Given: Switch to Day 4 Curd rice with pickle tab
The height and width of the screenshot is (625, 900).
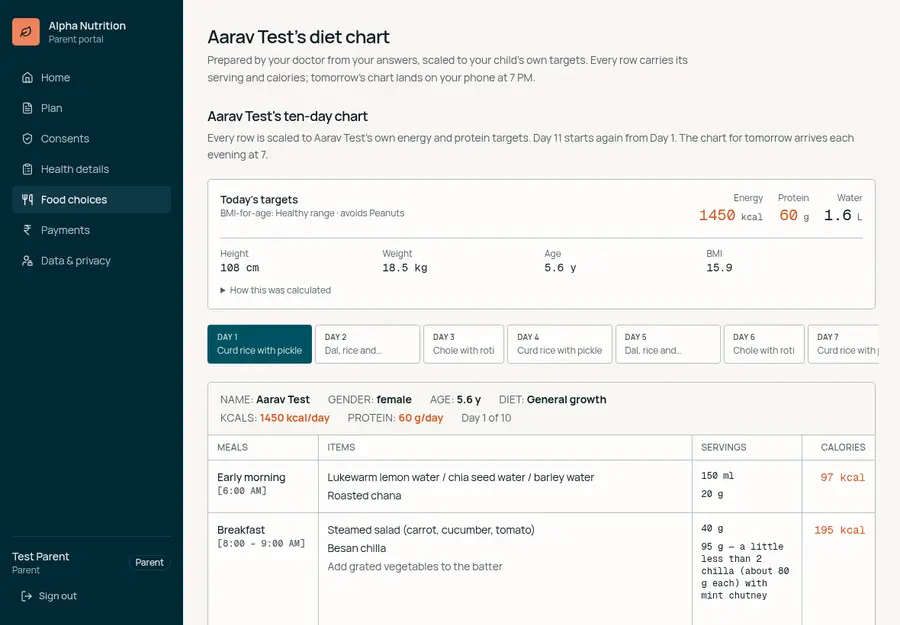Looking at the screenshot, I should click(x=560, y=344).
